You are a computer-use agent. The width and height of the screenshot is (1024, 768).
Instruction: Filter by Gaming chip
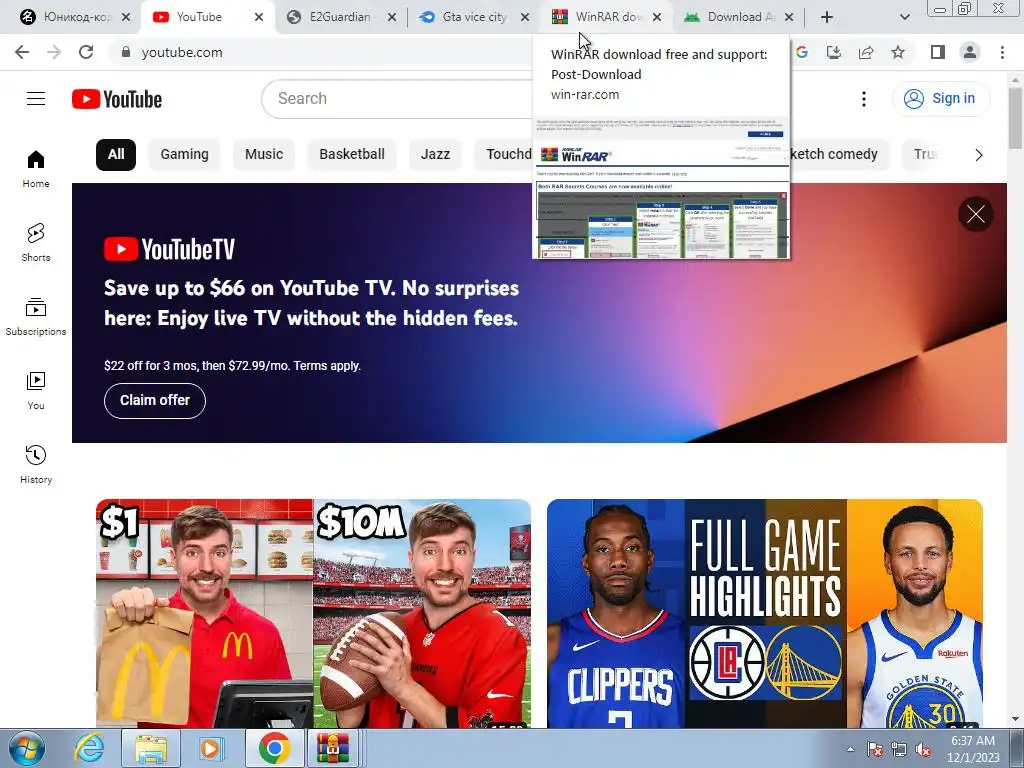click(184, 155)
